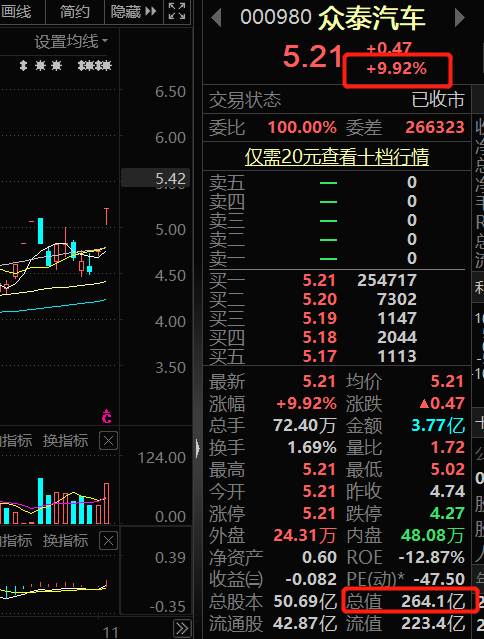Click the tall cyan candlestick on chart
Viewport: 484px width, 639px height.
click(40, 231)
